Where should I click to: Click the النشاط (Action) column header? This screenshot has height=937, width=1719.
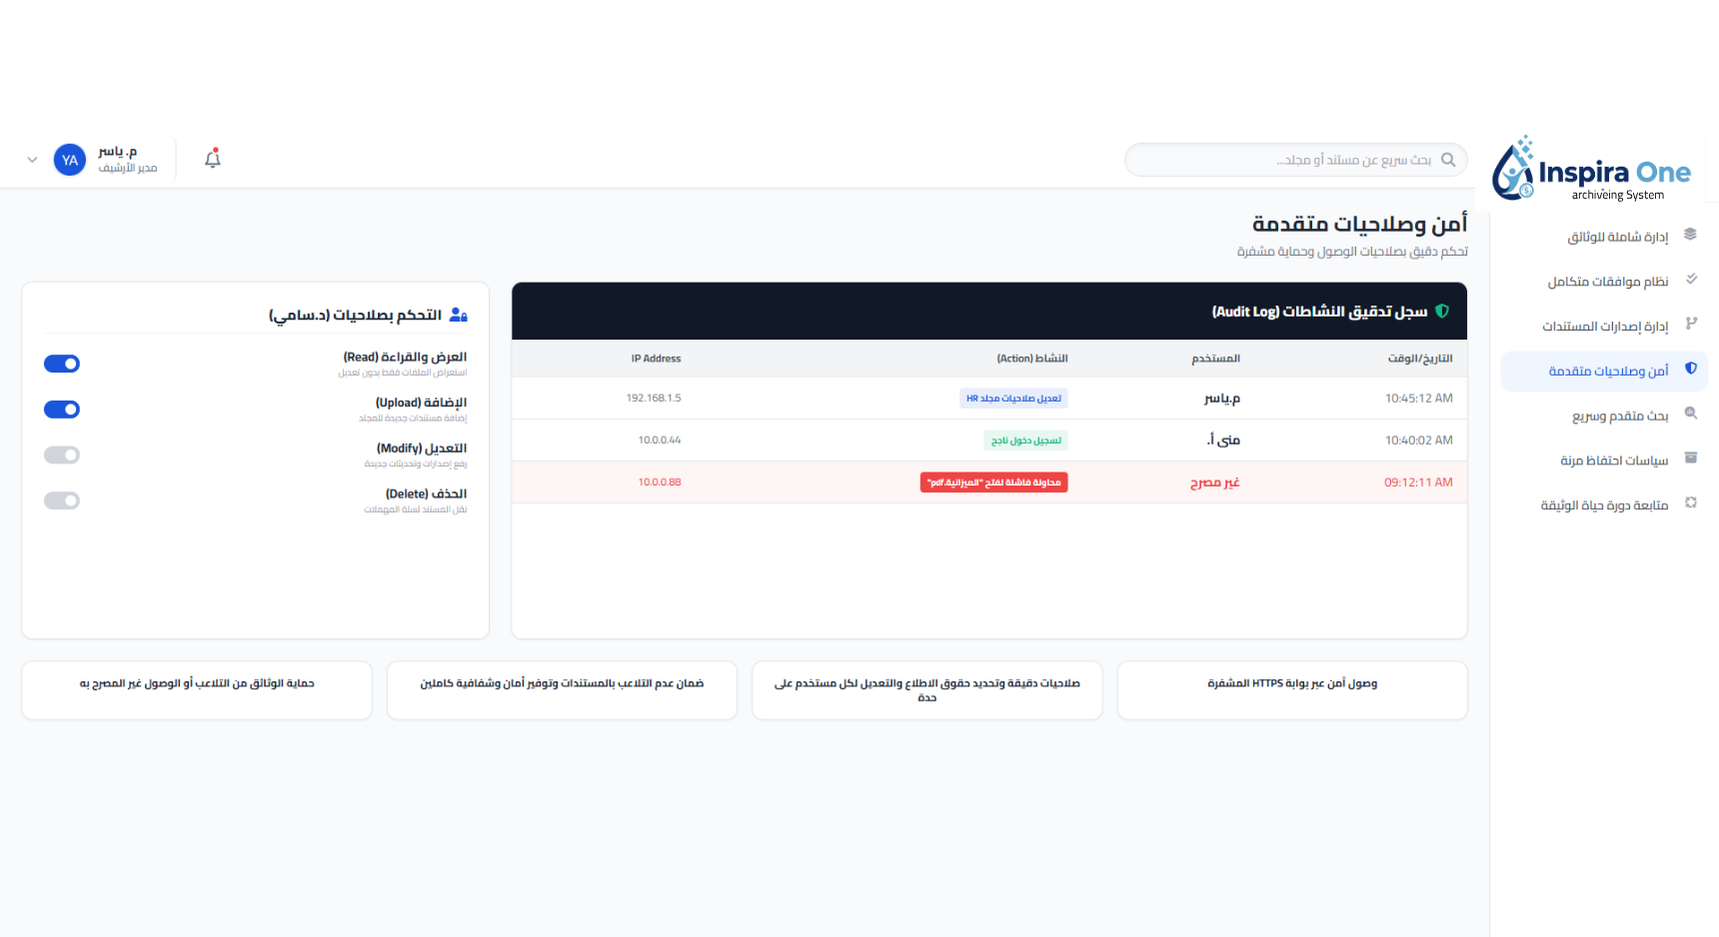(1032, 358)
